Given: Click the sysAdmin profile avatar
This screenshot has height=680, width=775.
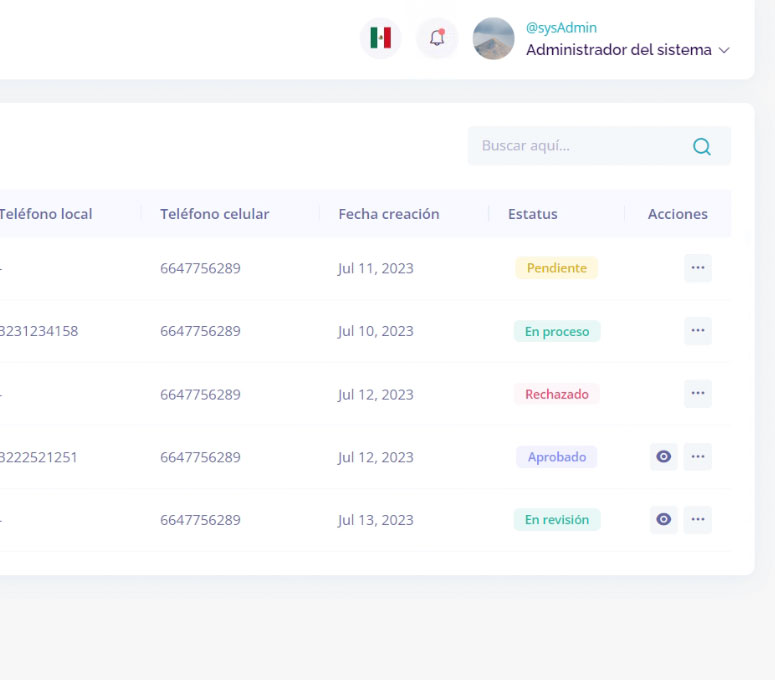Looking at the screenshot, I should click(493, 39).
